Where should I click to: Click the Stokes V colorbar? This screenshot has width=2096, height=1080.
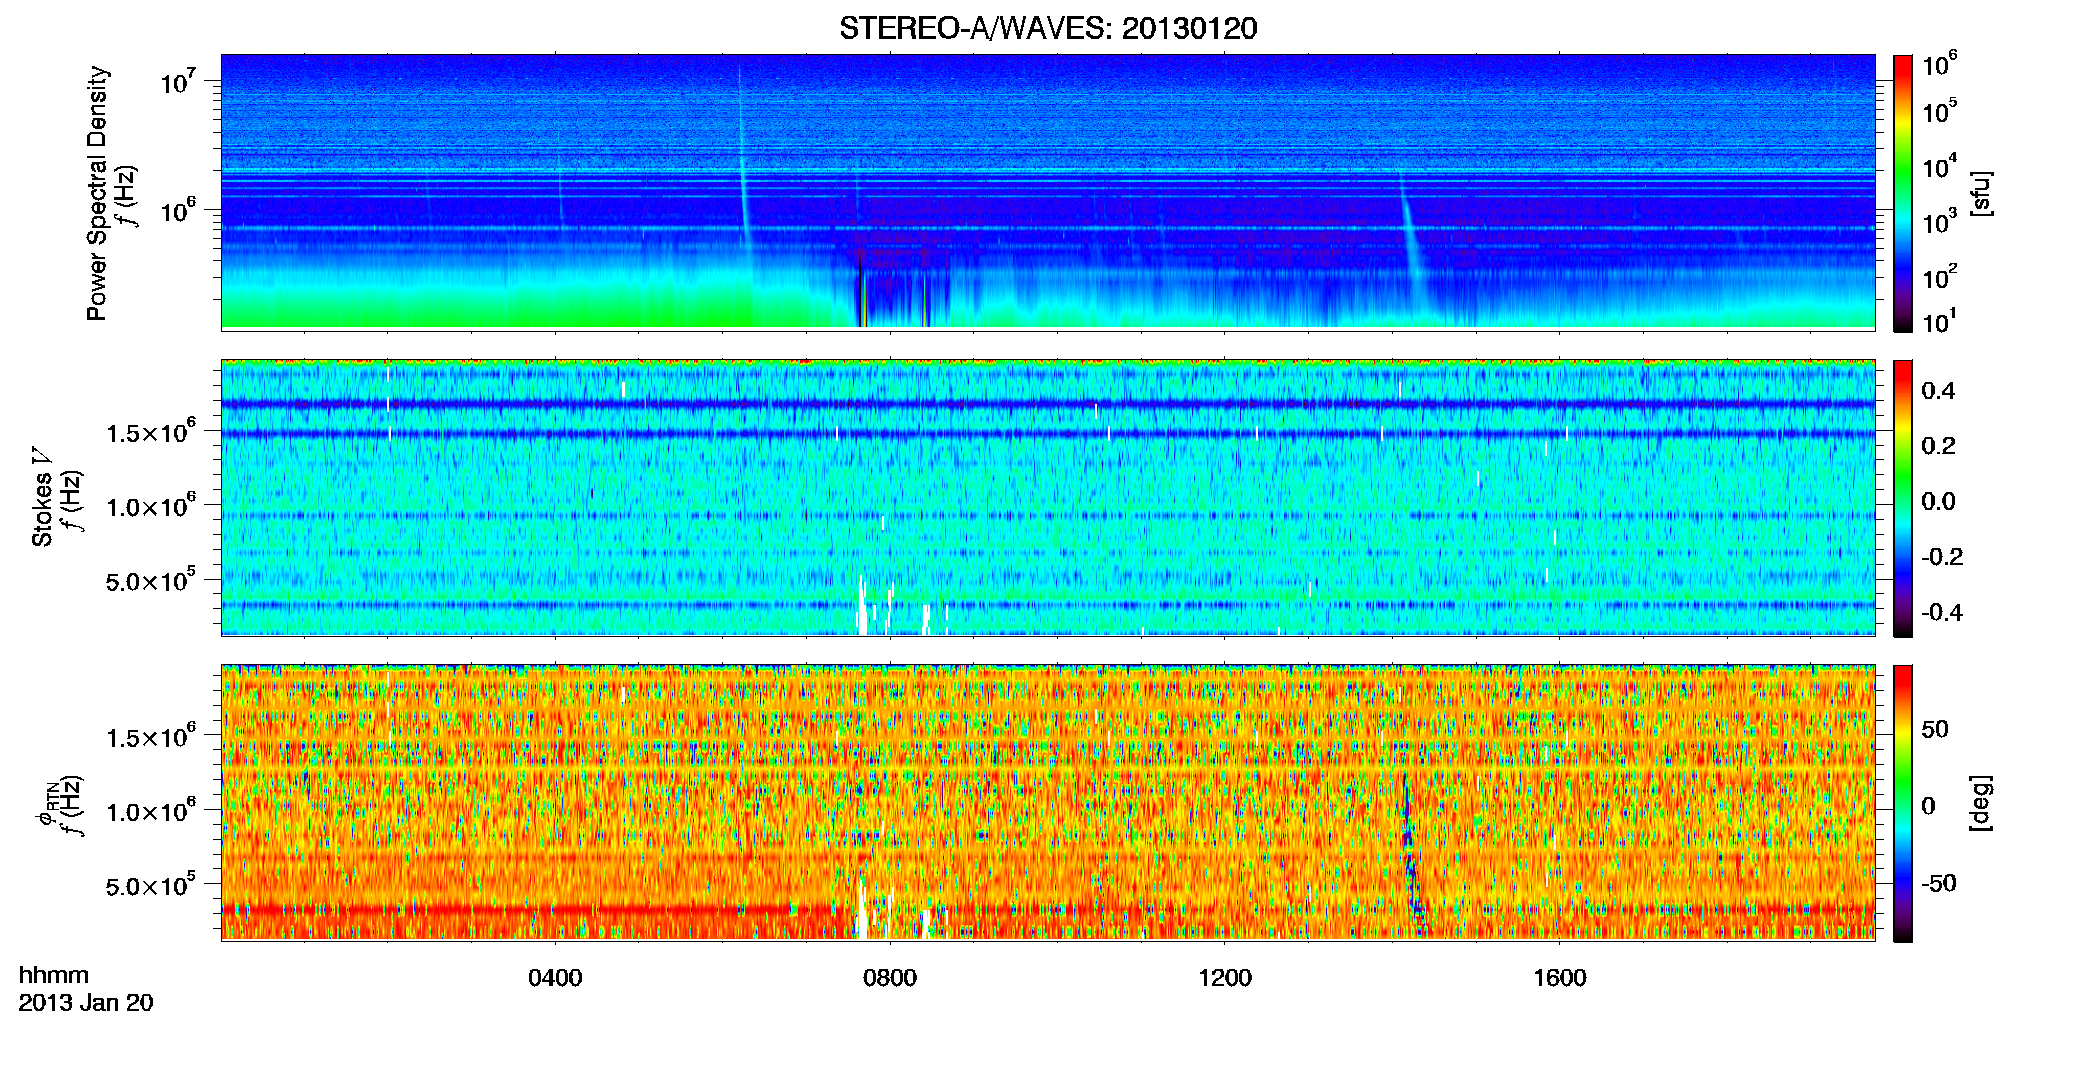click(x=1903, y=498)
